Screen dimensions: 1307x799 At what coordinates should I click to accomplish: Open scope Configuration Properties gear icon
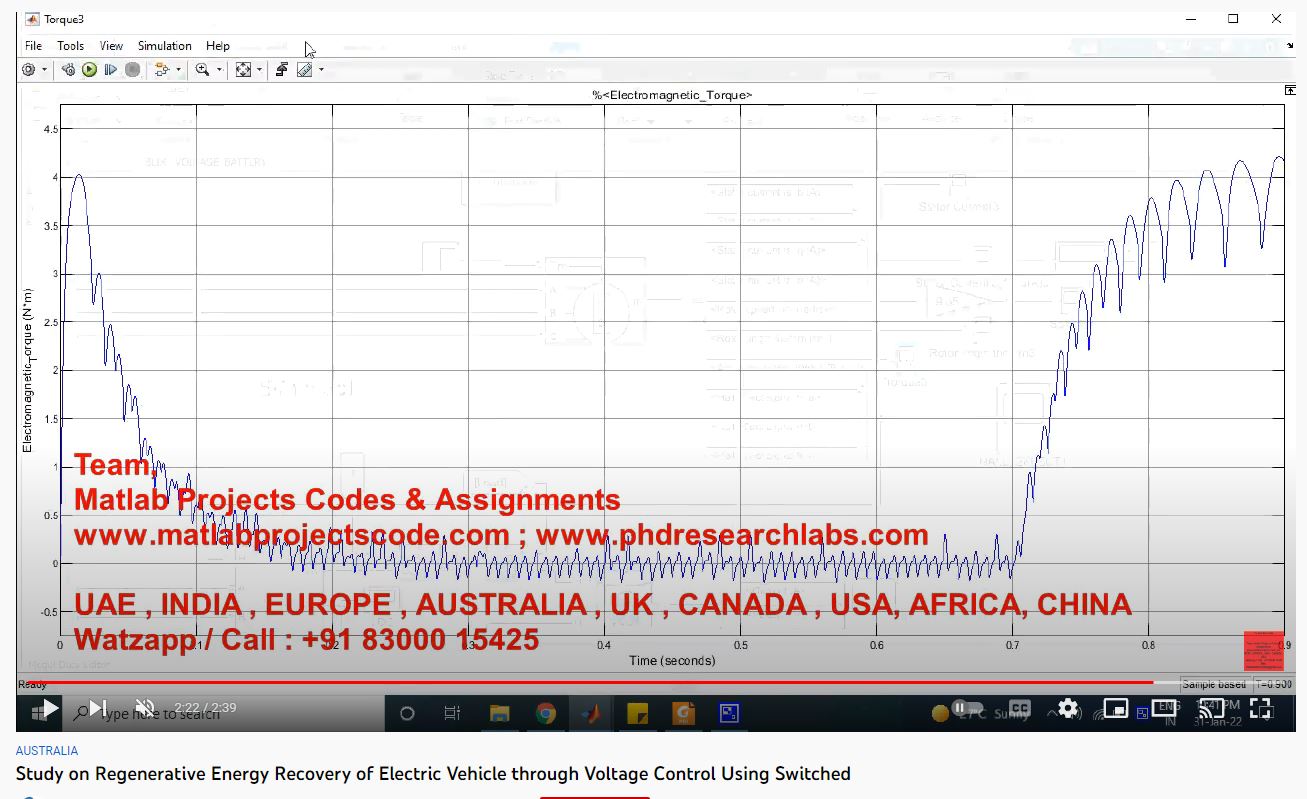28,70
